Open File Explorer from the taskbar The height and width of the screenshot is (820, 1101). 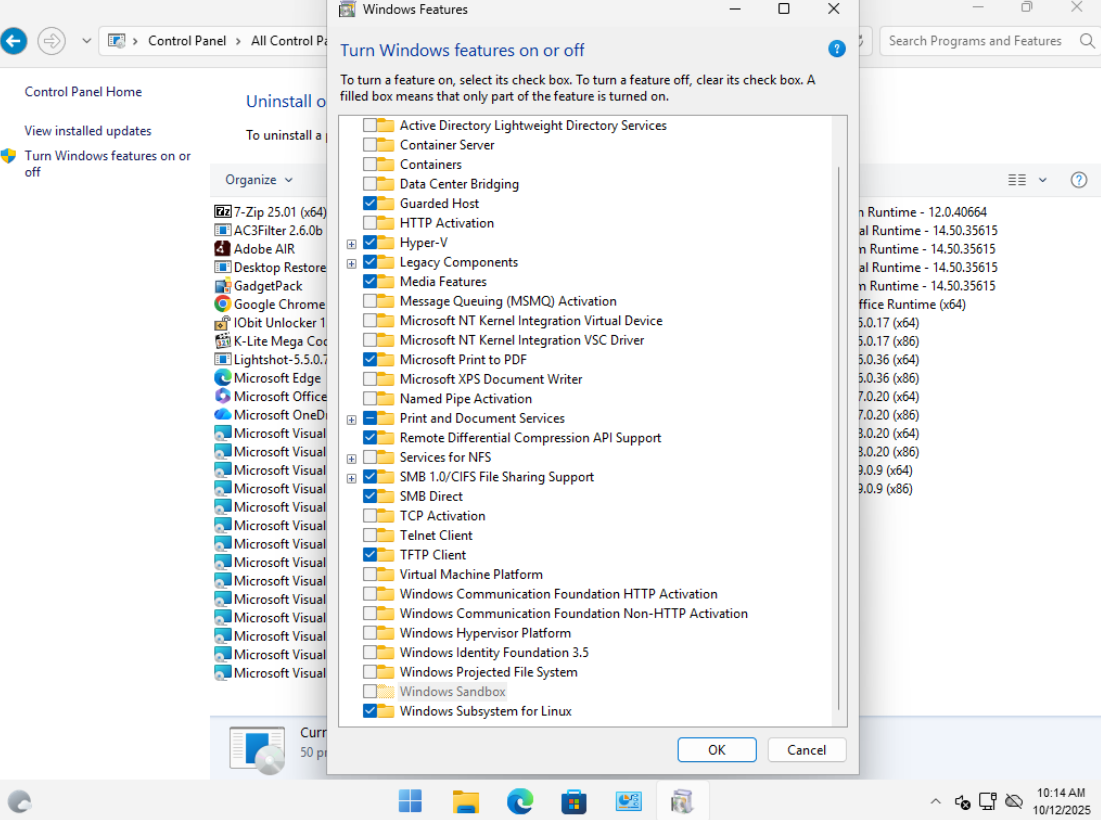[466, 801]
